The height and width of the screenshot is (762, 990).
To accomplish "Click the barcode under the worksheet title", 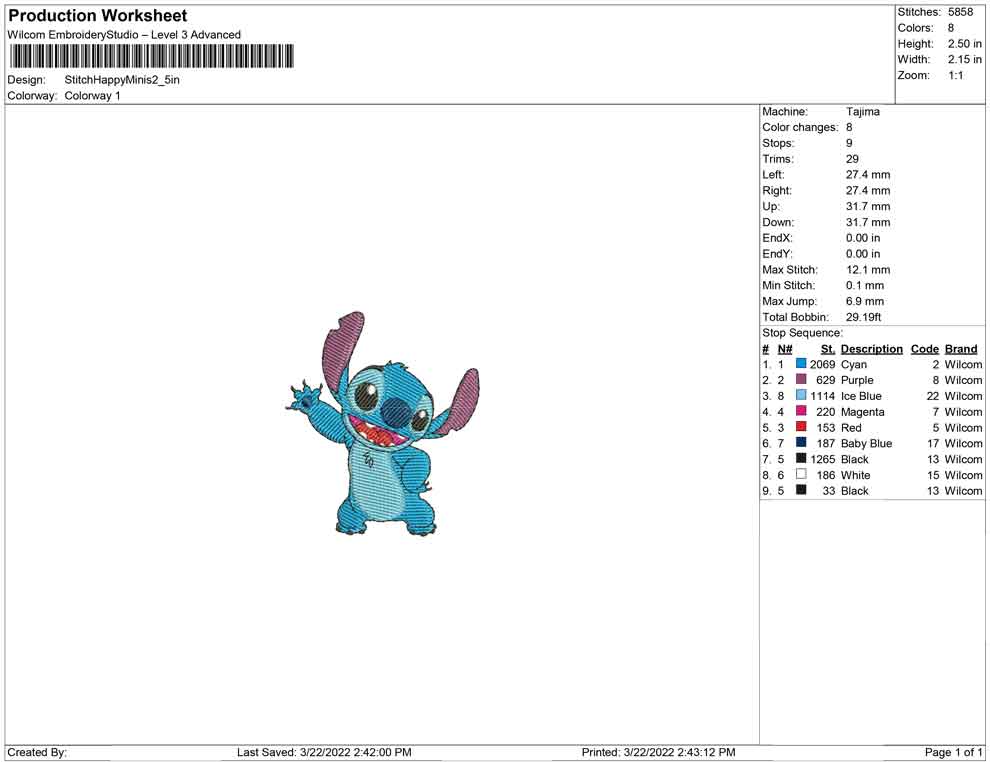I will (x=152, y=56).
